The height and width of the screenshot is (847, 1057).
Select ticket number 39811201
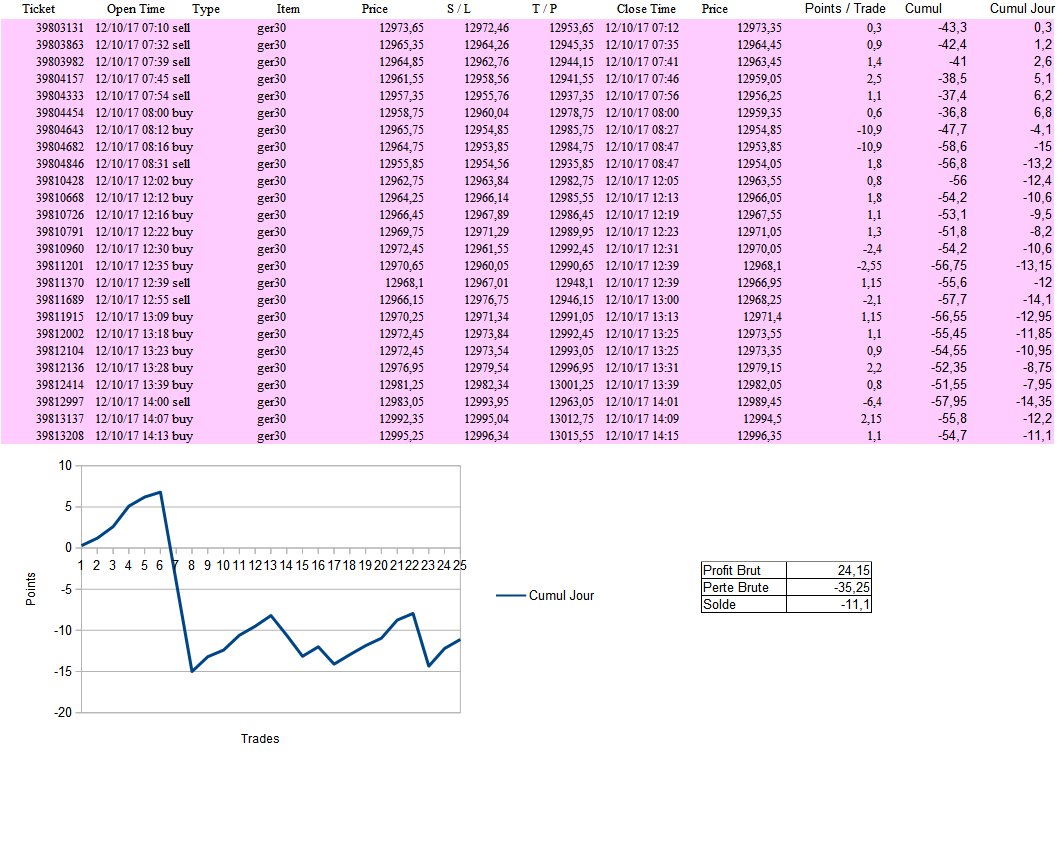pos(60,266)
